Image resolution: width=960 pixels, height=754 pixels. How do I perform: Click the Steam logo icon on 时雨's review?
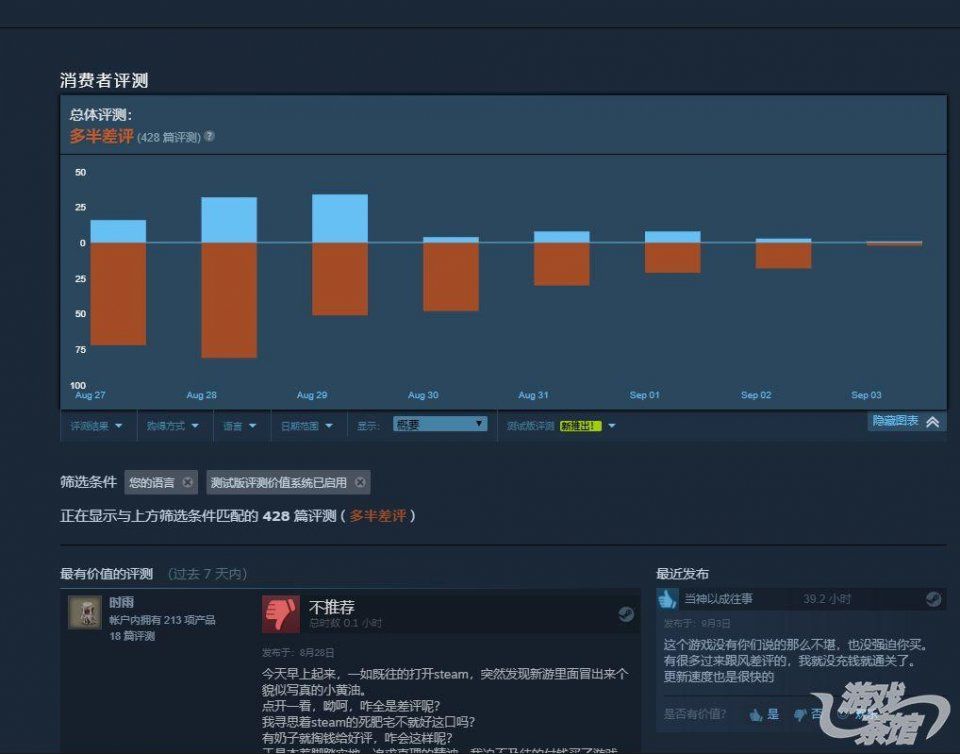[626, 614]
